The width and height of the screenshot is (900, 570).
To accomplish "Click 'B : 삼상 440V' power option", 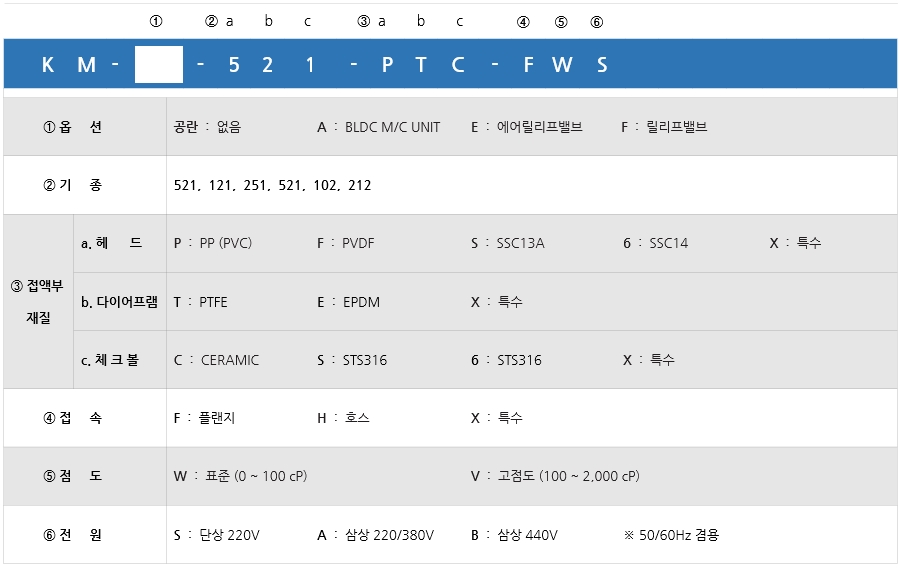I will 514,535.
